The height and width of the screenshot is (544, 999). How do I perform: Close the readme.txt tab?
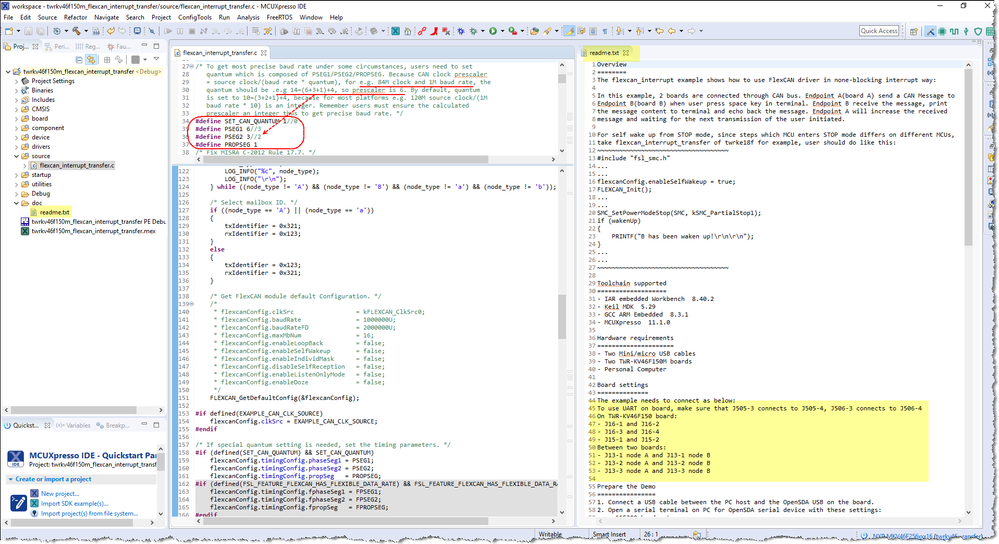626,53
